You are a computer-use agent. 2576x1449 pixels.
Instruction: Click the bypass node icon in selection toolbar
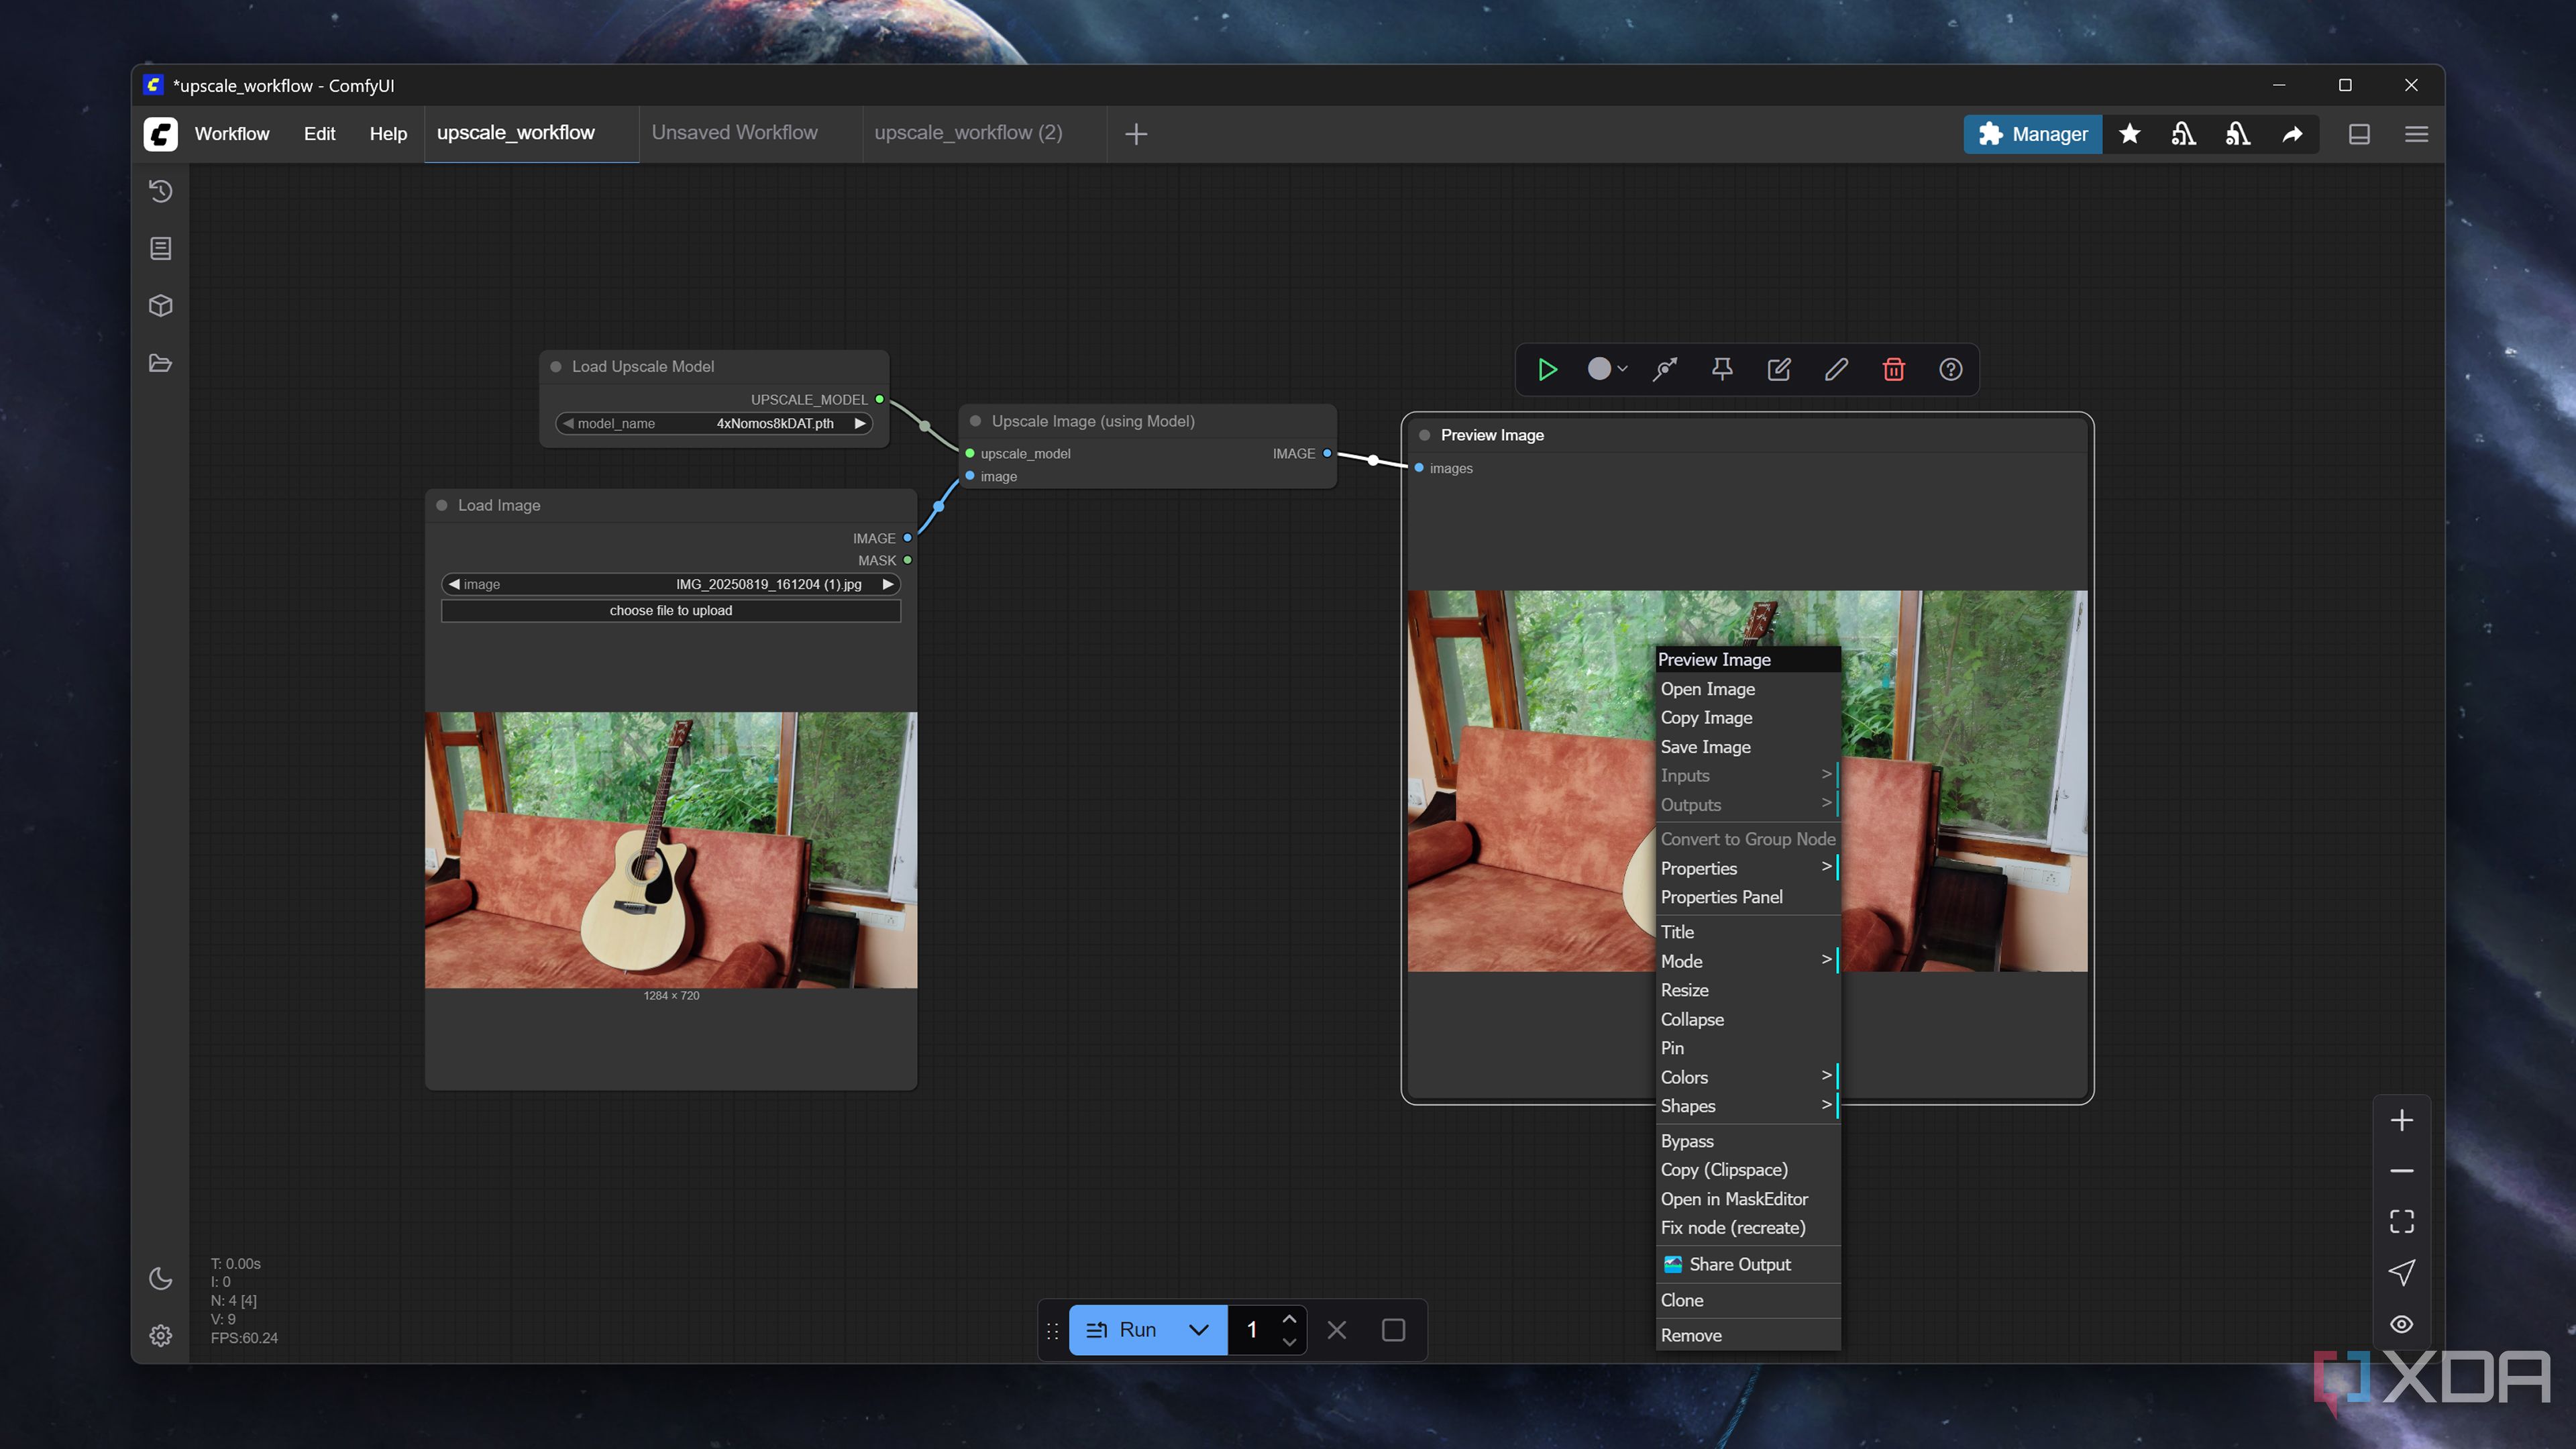[x=1665, y=370]
